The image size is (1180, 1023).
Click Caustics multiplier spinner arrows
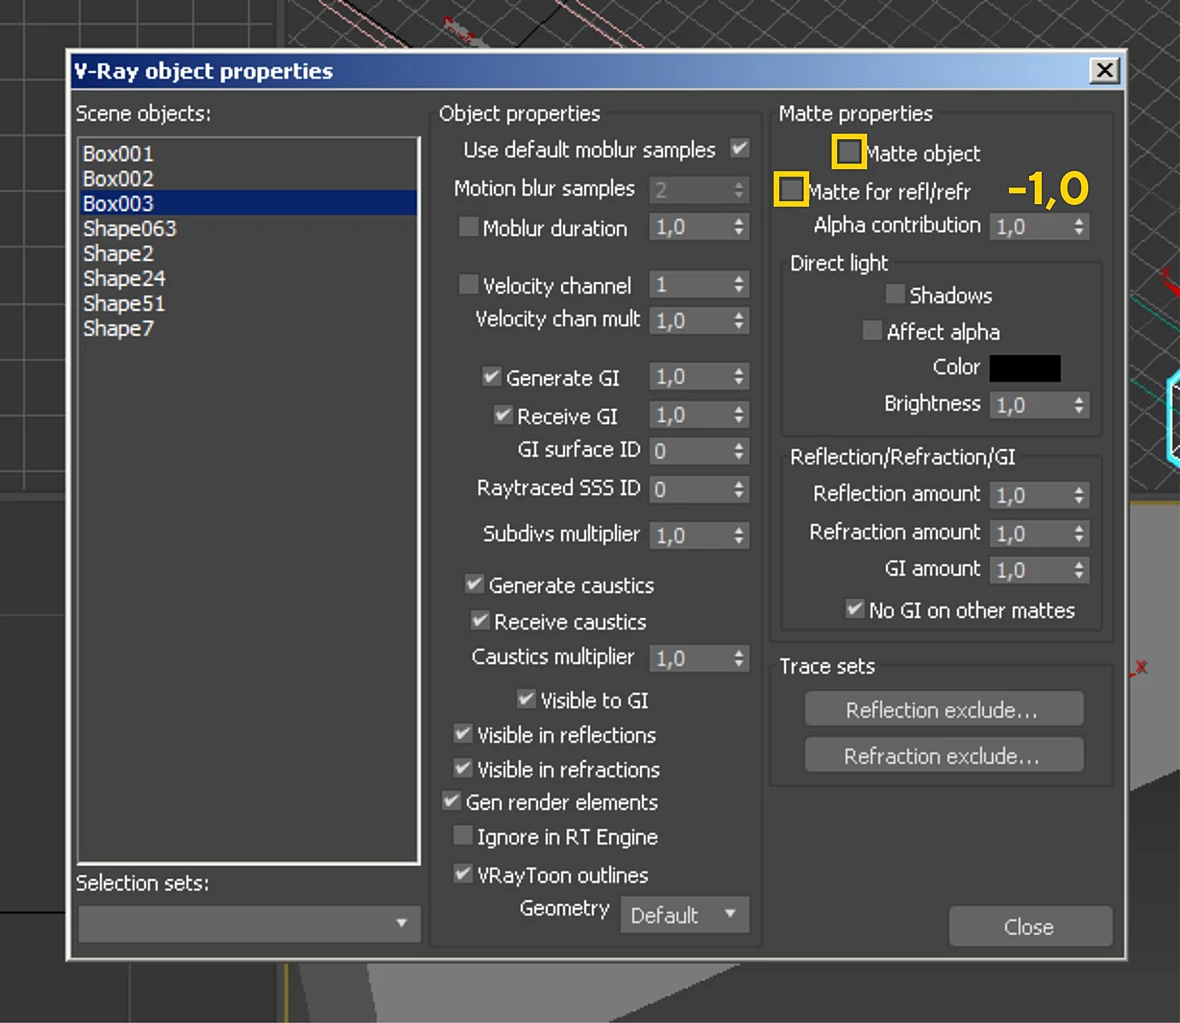click(x=739, y=658)
